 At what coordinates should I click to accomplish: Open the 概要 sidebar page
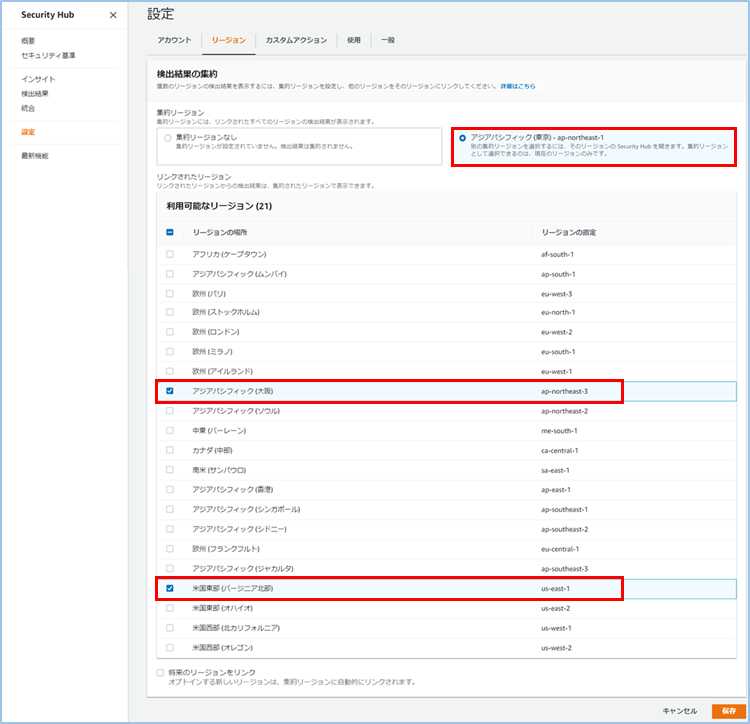(x=28, y=41)
